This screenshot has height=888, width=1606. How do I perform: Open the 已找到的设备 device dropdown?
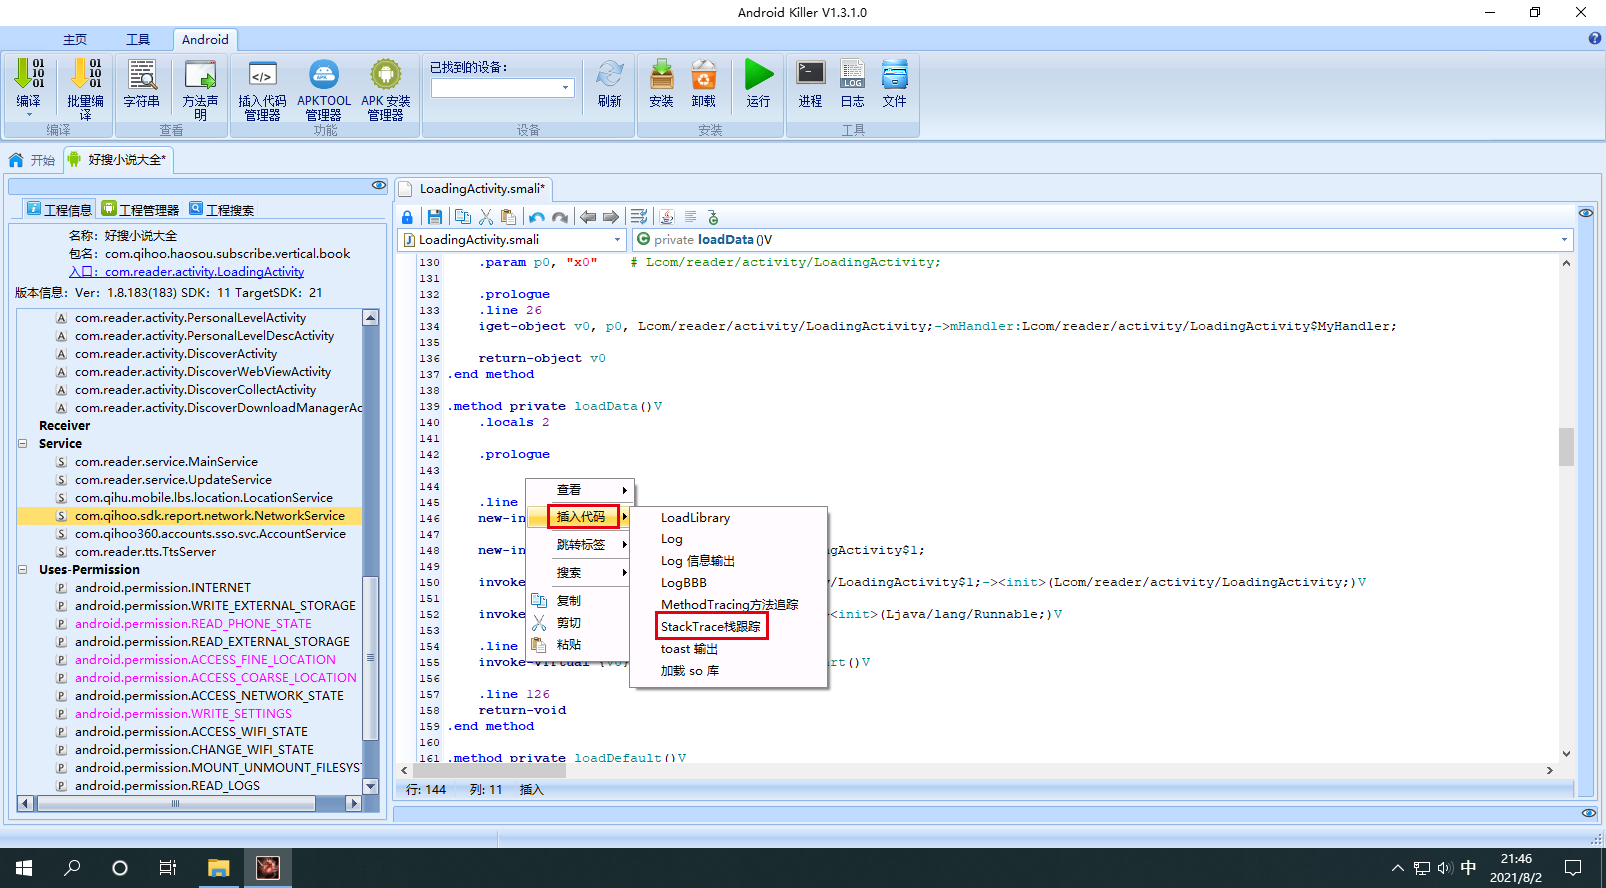[x=566, y=88]
